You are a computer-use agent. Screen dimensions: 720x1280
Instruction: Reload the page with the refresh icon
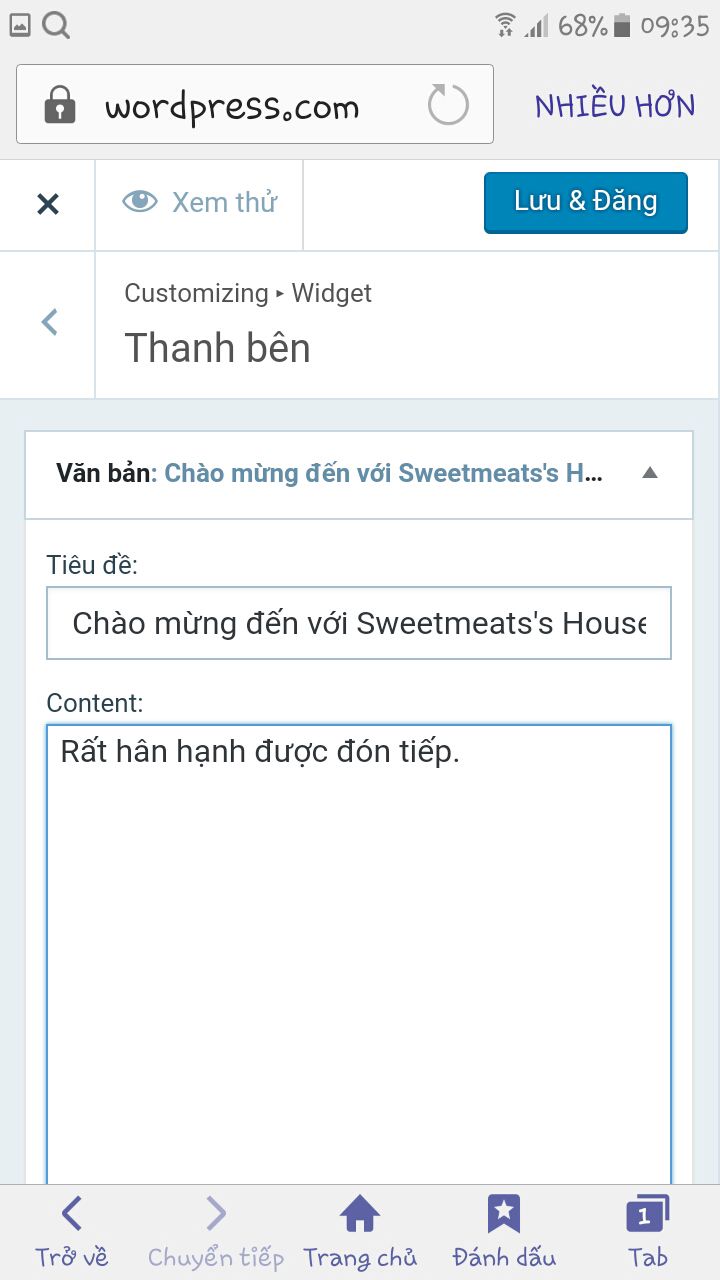pyautogui.click(x=447, y=104)
